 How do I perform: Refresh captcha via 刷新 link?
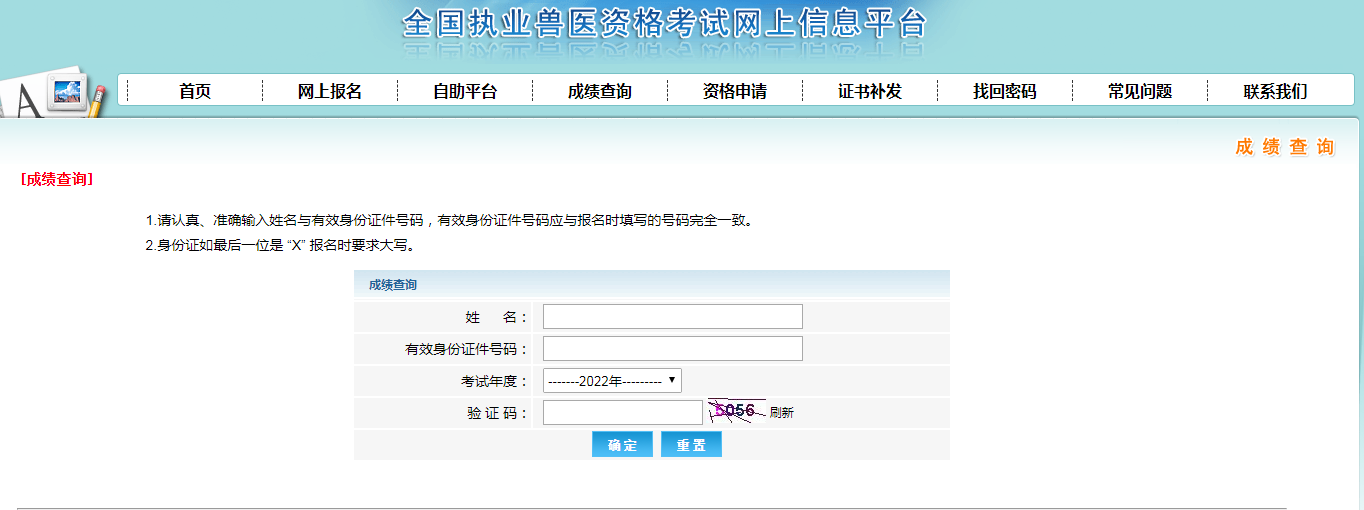(x=782, y=413)
